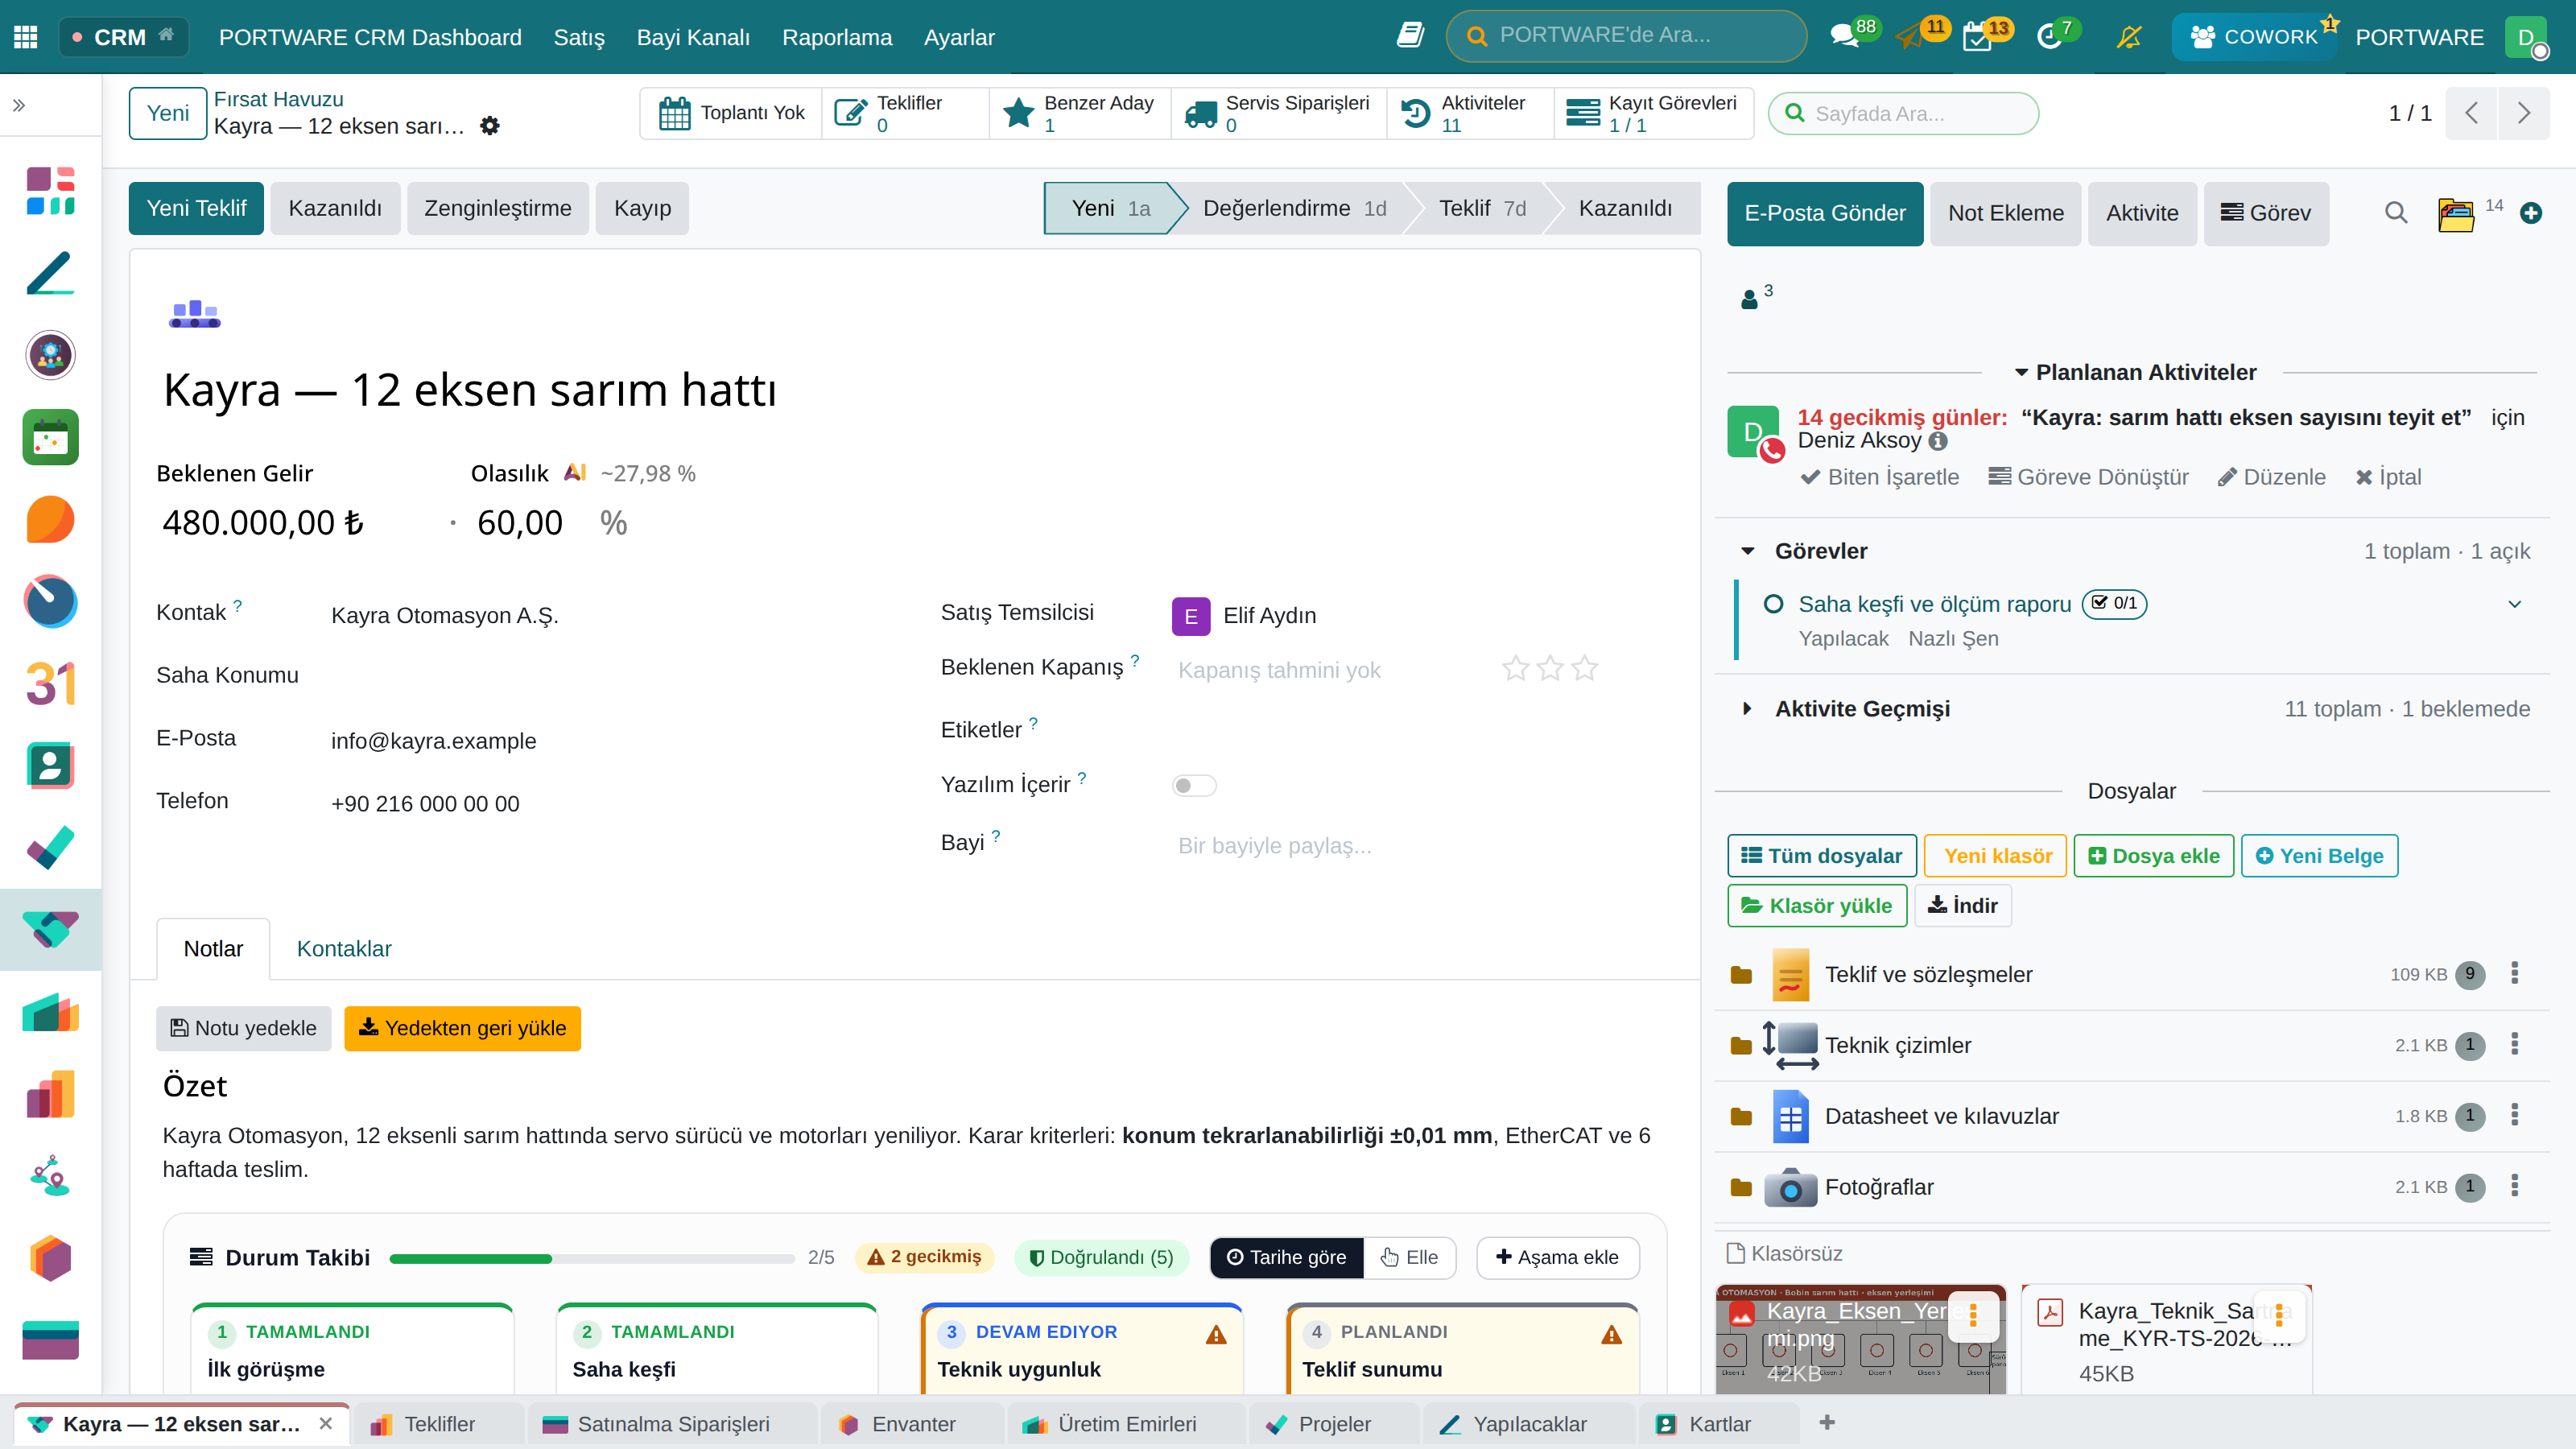Open the knowledge book icon in top bar
This screenshot has width=2576, height=1449.
click(x=1410, y=36)
